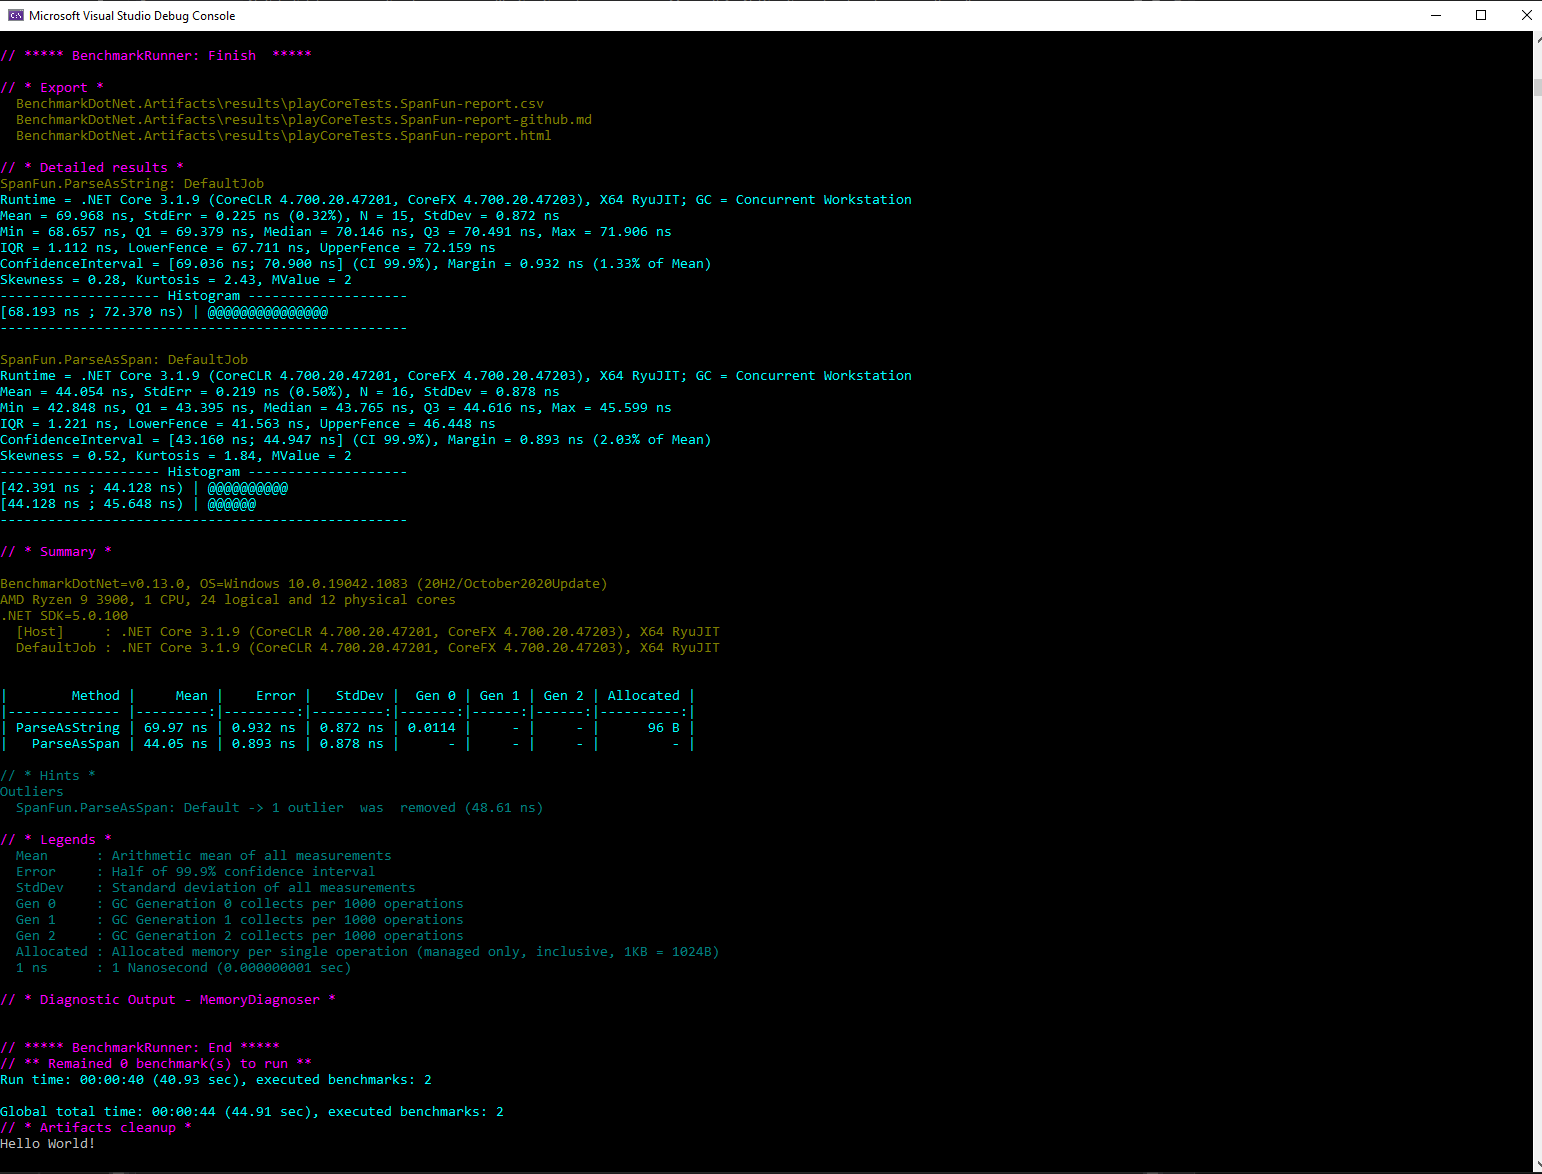Screen dimensions: 1542x1174
Task: Click the console app icon in title bar
Action: click(15, 15)
